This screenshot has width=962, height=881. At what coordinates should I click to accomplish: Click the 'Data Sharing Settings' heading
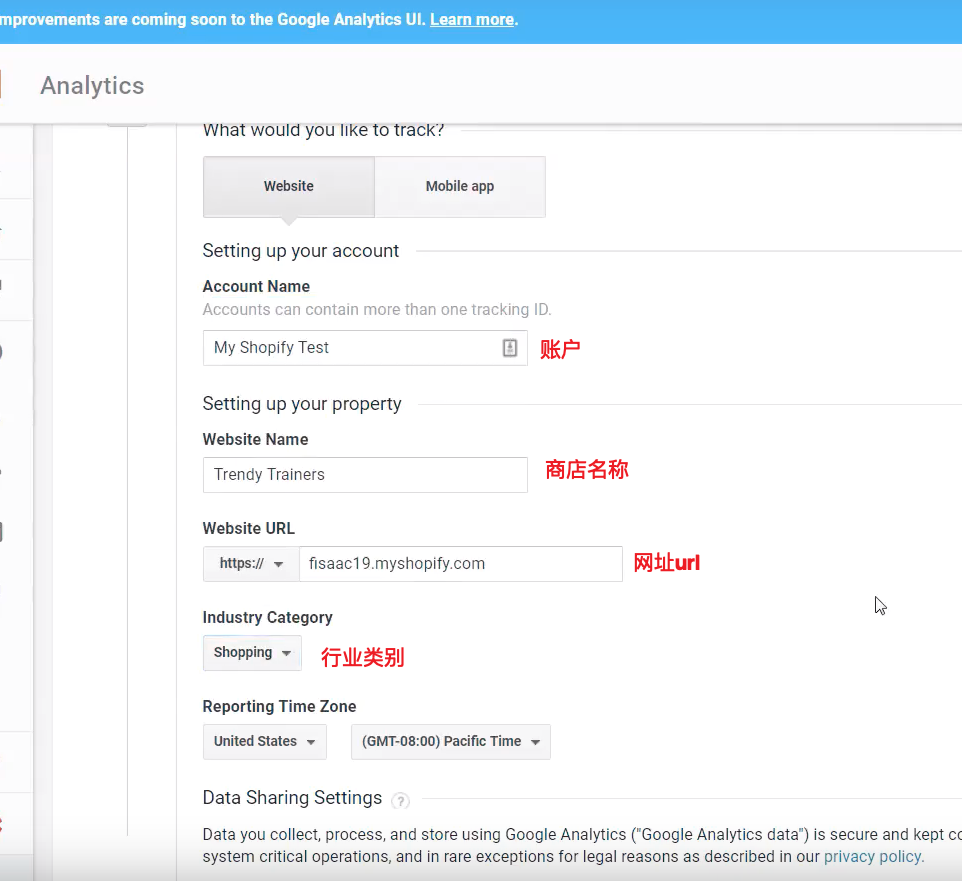click(292, 798)
